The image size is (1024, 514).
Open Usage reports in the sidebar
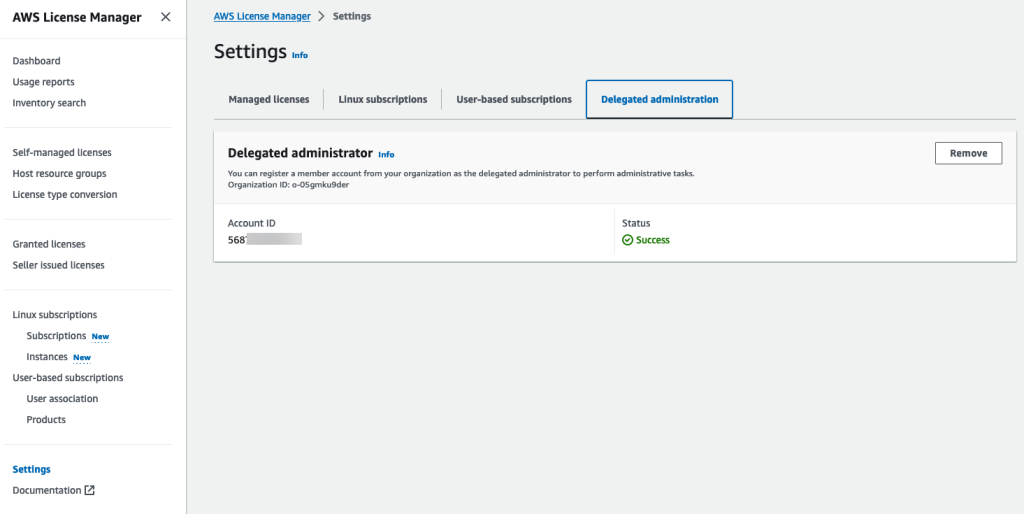[44, 82]
